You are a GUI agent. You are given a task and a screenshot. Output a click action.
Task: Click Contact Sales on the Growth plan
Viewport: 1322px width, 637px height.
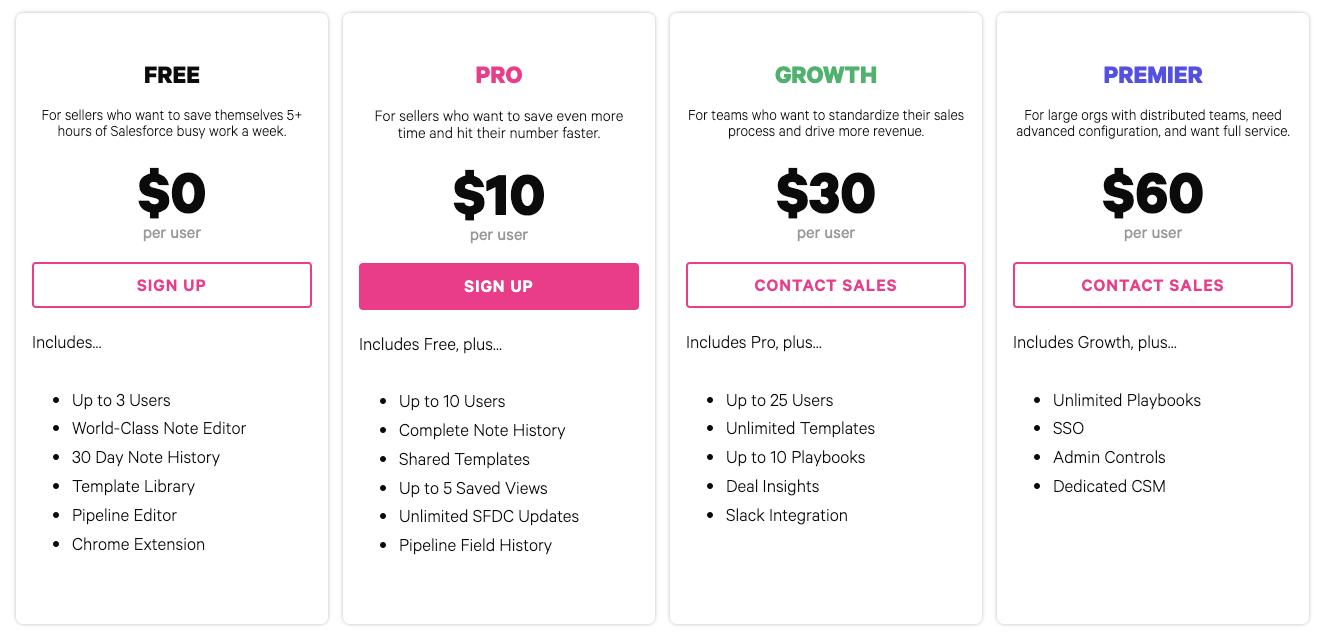[x=825, y=285]
